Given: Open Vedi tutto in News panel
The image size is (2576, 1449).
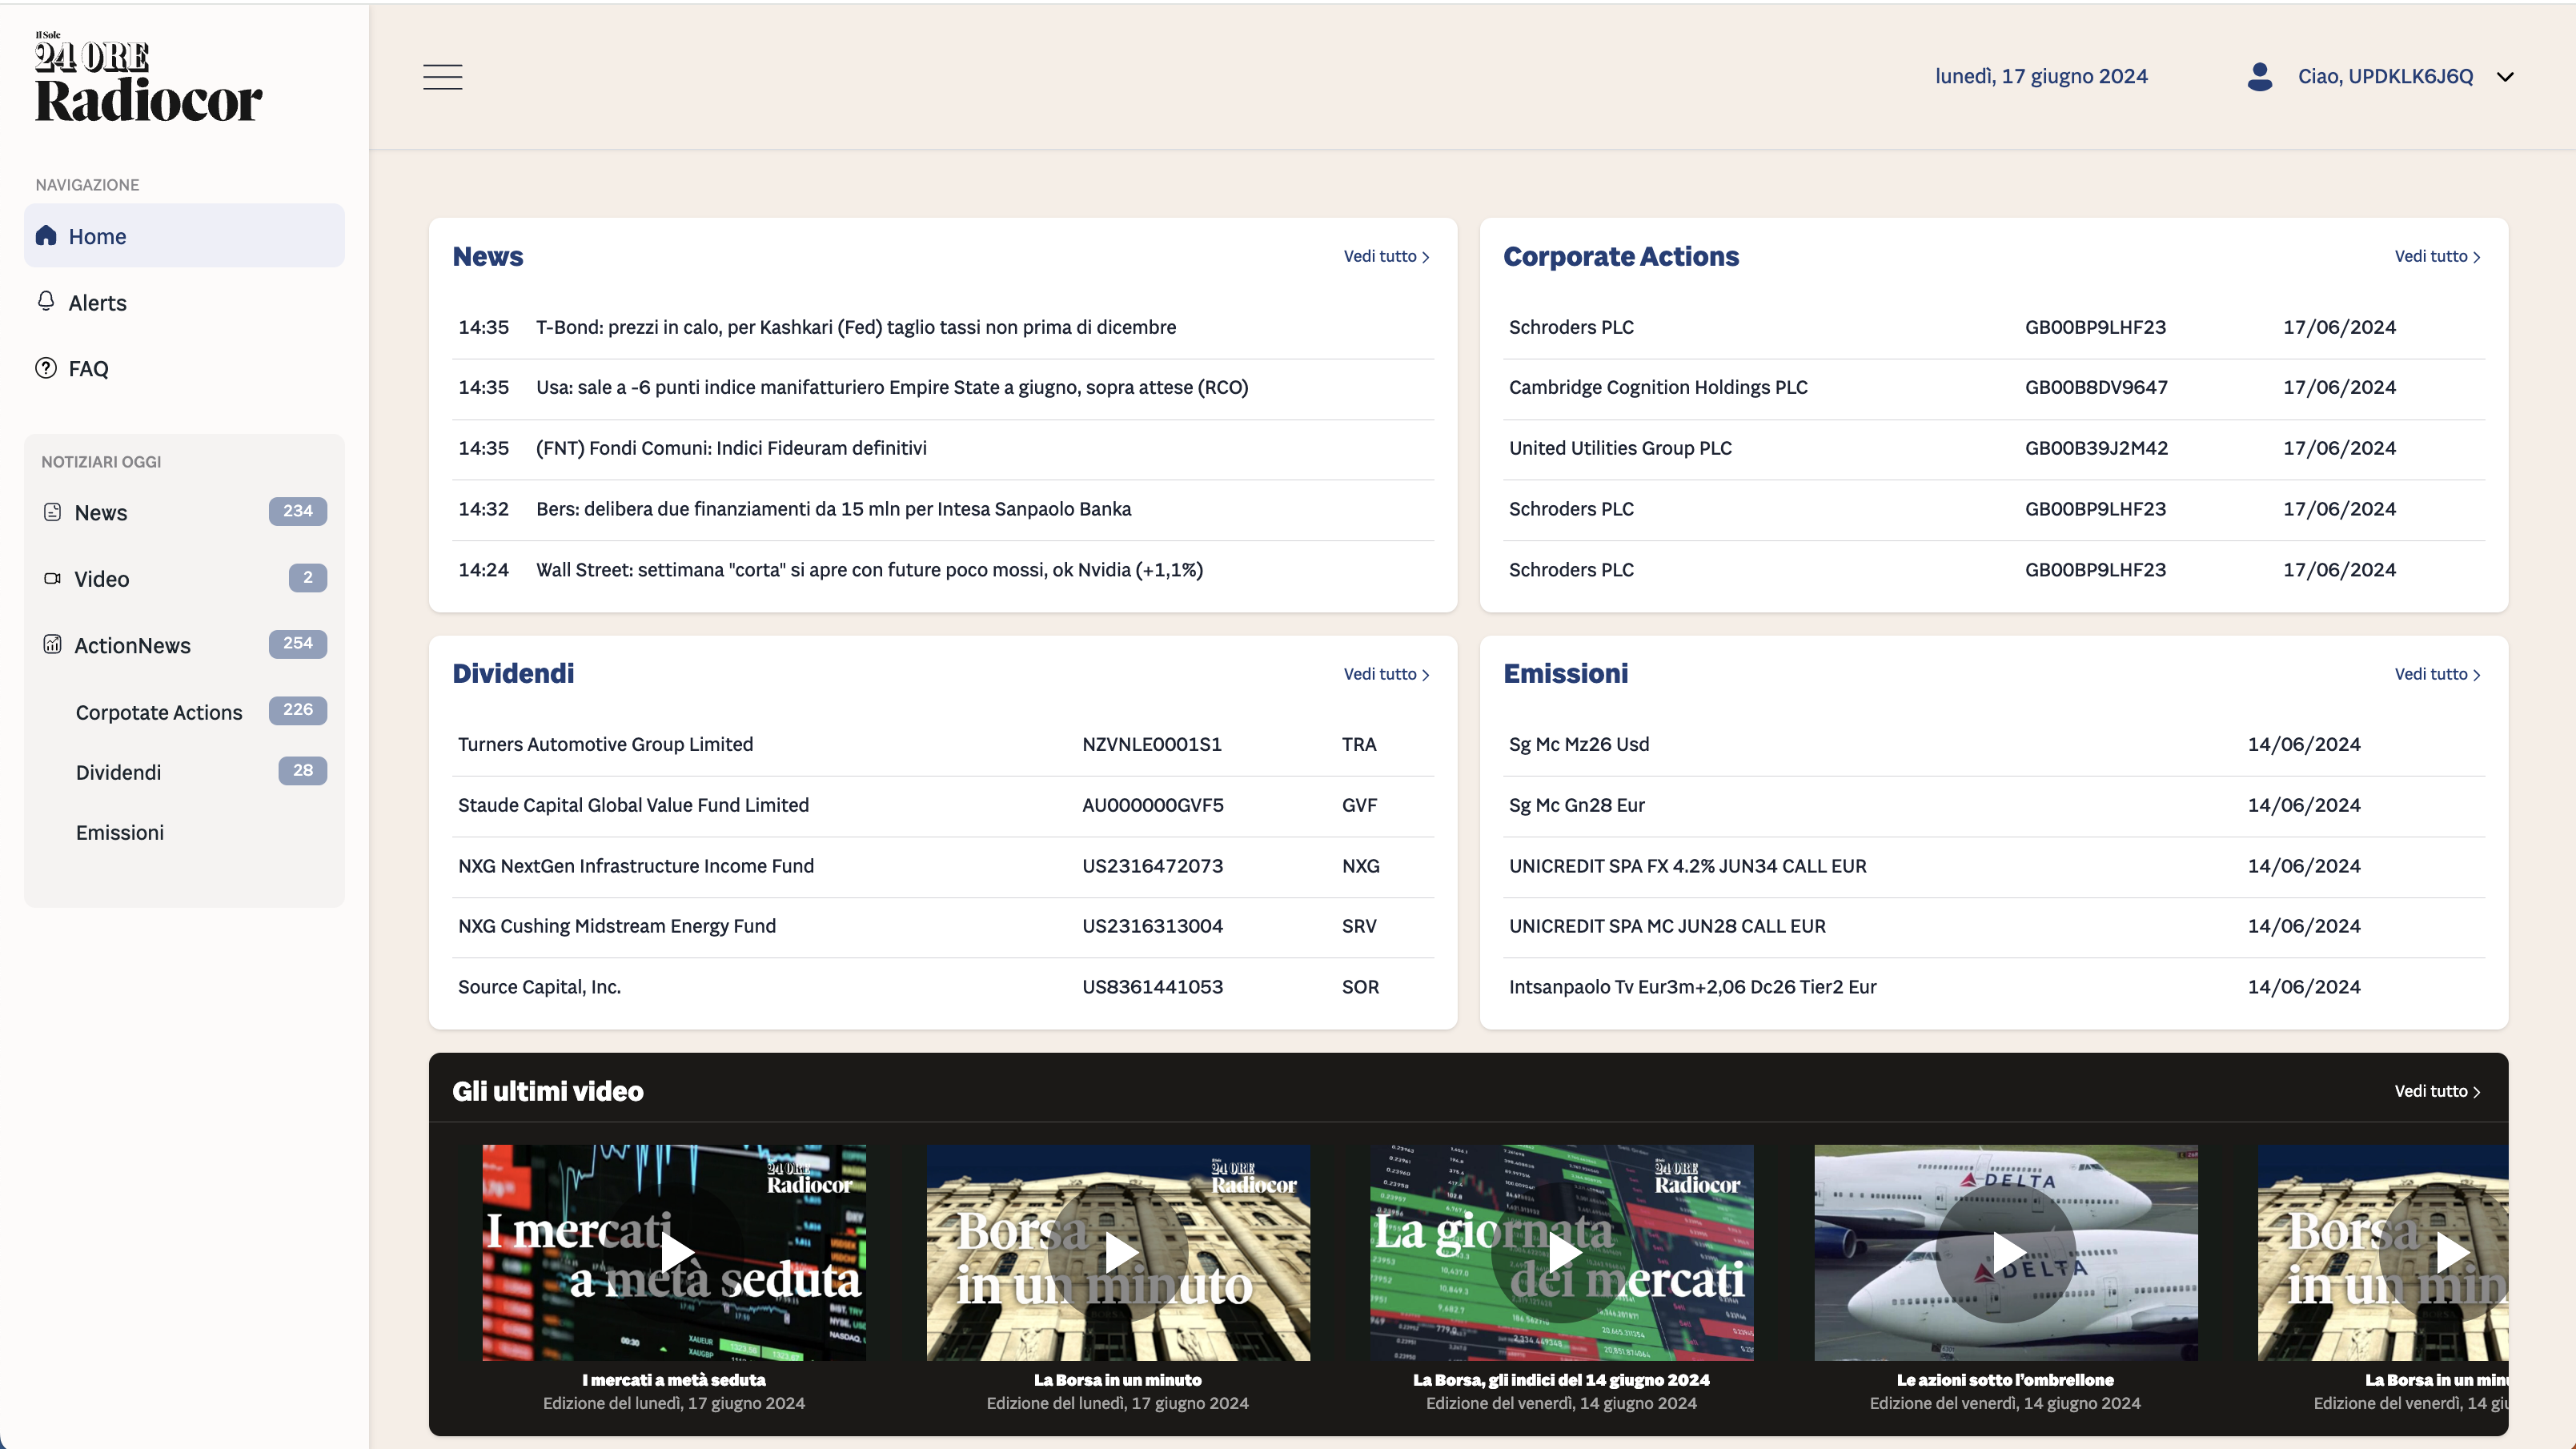Looking at the screenshot, I should 1386,257.
